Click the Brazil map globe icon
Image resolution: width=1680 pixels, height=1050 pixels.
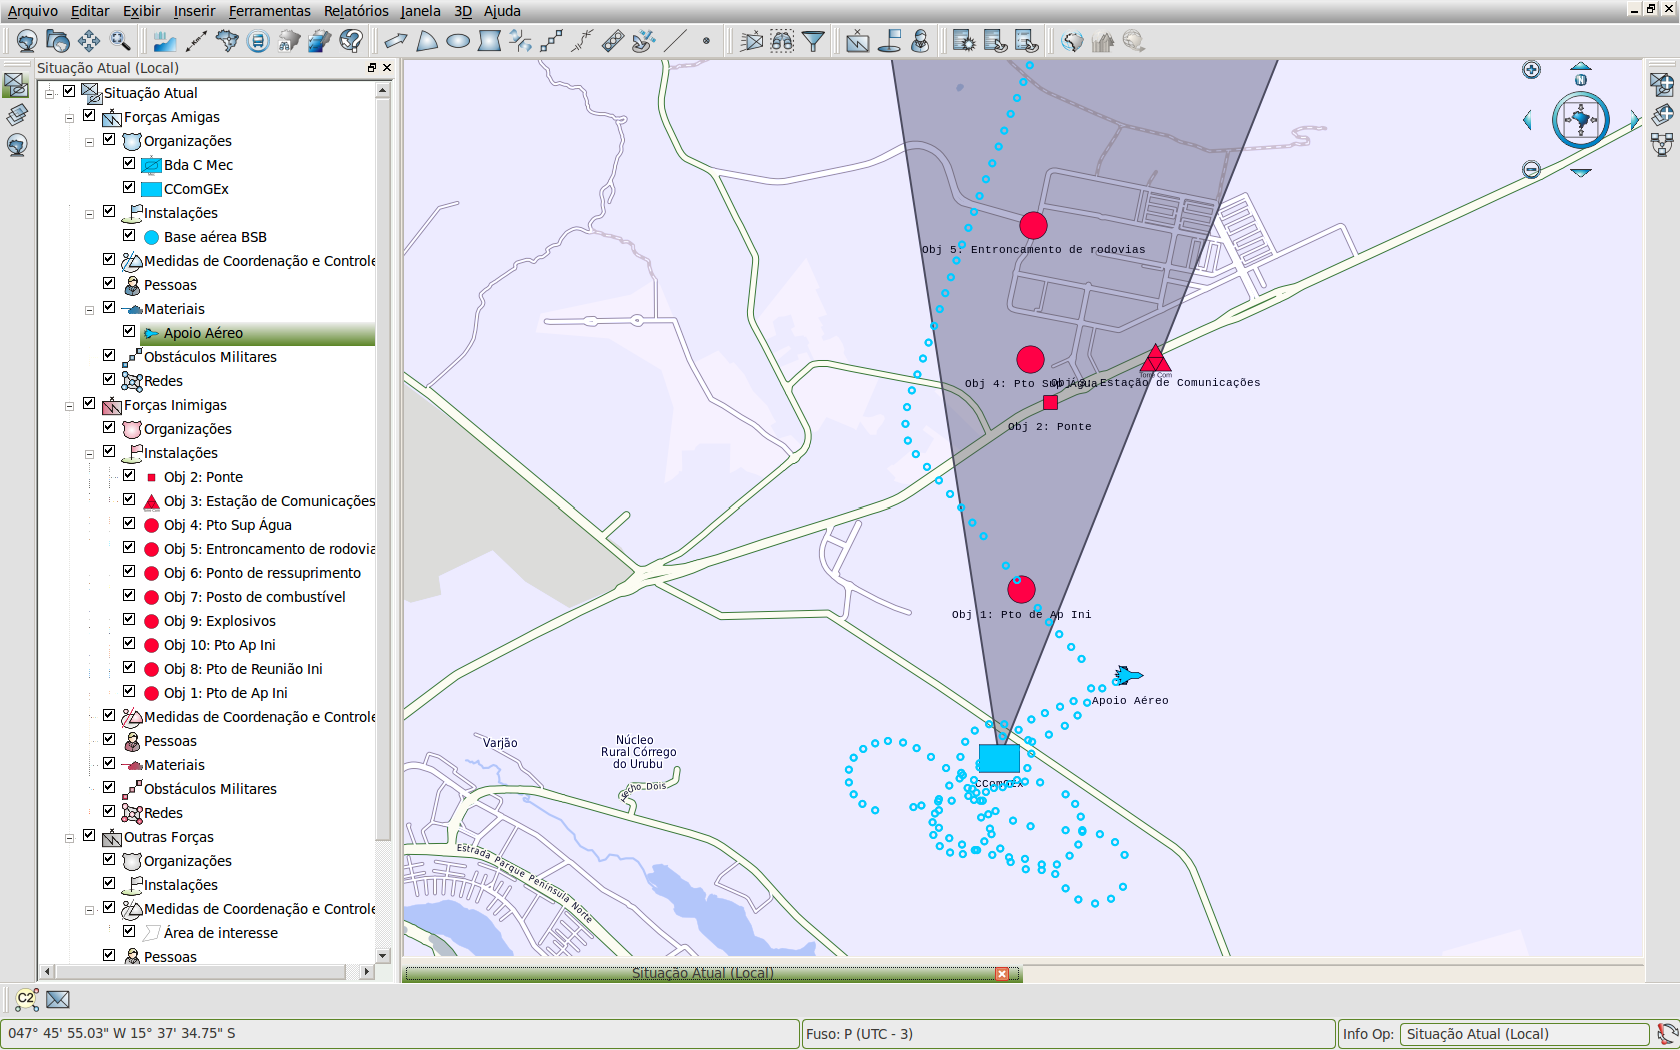1072,41
